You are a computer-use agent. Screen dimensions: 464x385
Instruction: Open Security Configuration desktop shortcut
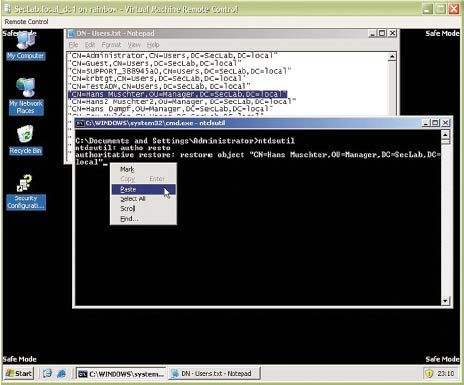point(26,192)
